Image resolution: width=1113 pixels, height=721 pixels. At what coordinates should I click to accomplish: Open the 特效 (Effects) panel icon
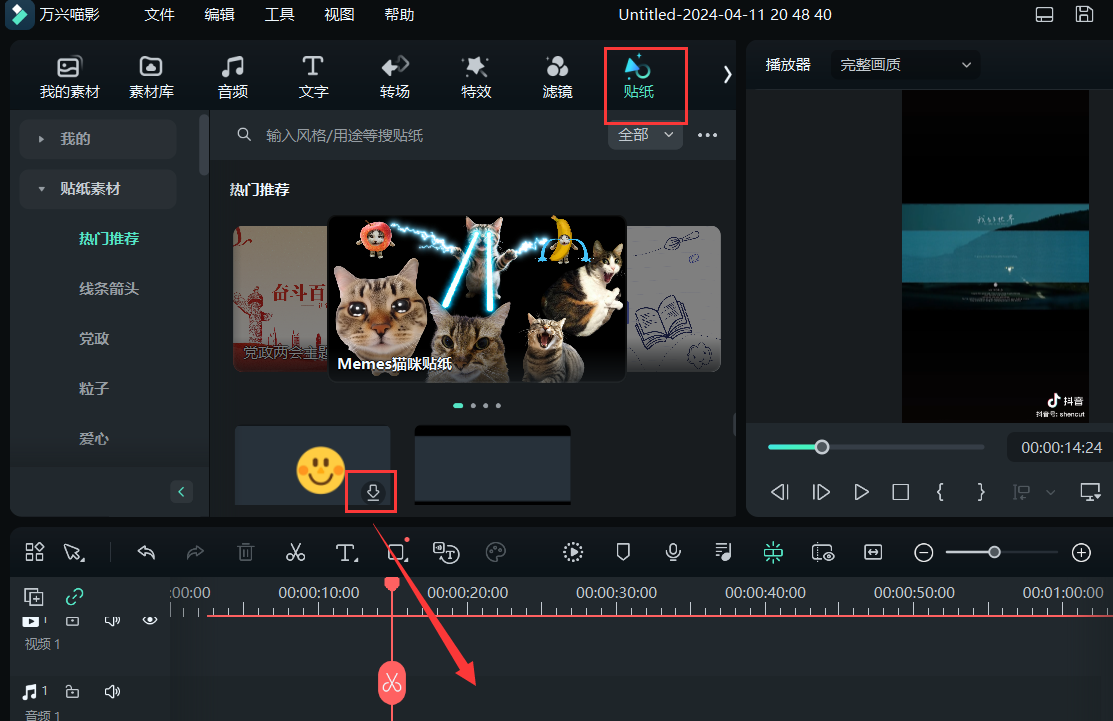[x=475, y=75]
